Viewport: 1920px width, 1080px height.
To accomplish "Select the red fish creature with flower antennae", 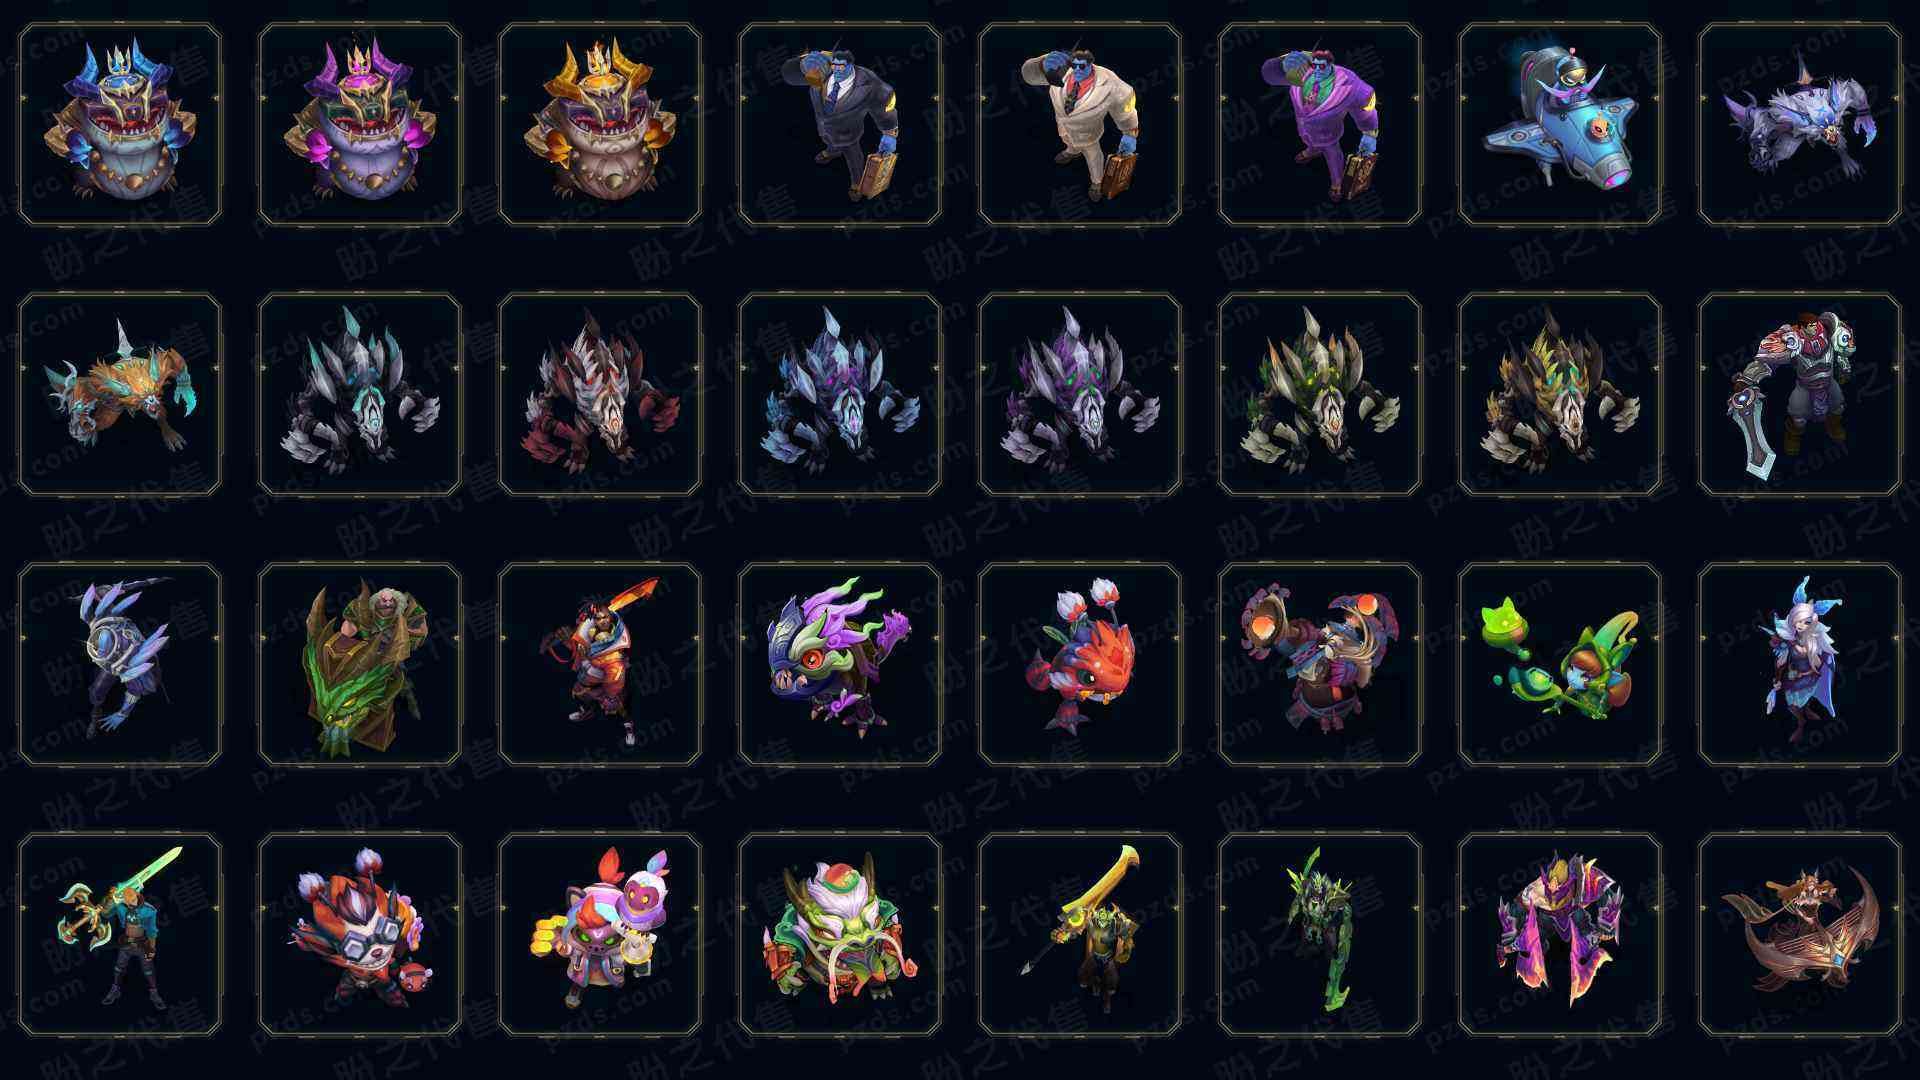I will point(1080,664).
